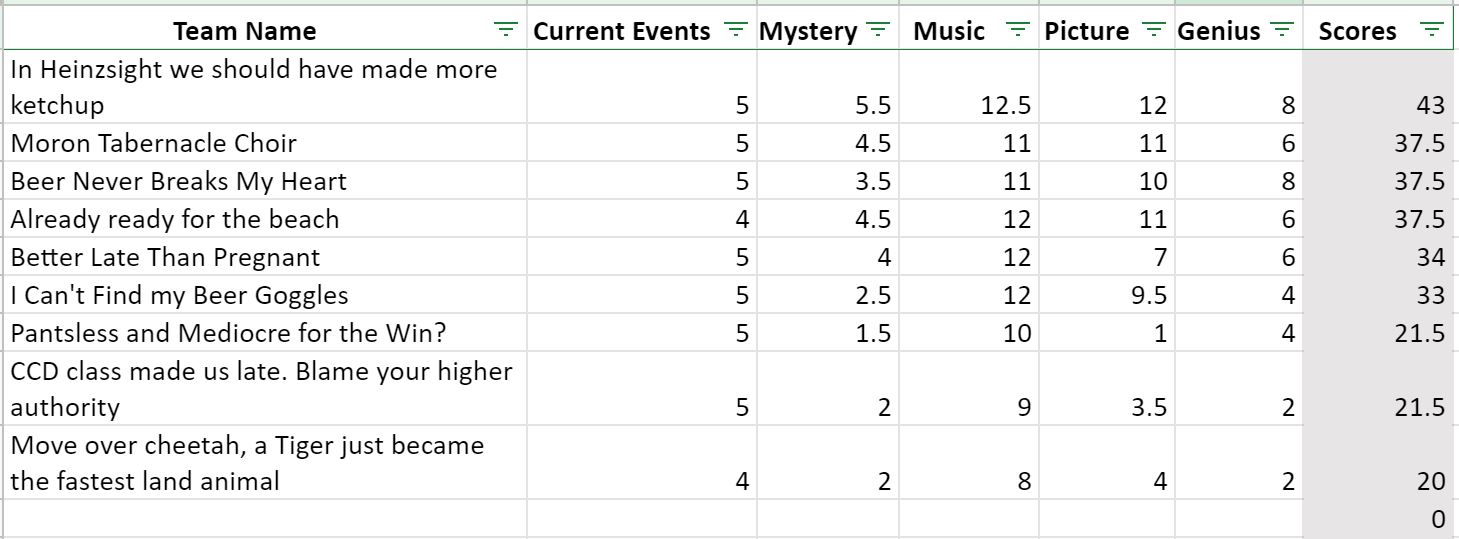Select the score cell showing 0
Viewport: 1459px width, 539px height.
1379,519
